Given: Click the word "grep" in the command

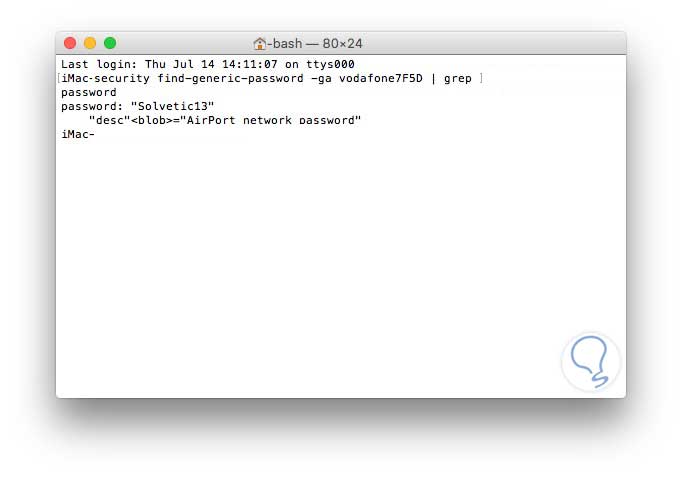Looking at the screenshot, I should [x=458, y=78].
